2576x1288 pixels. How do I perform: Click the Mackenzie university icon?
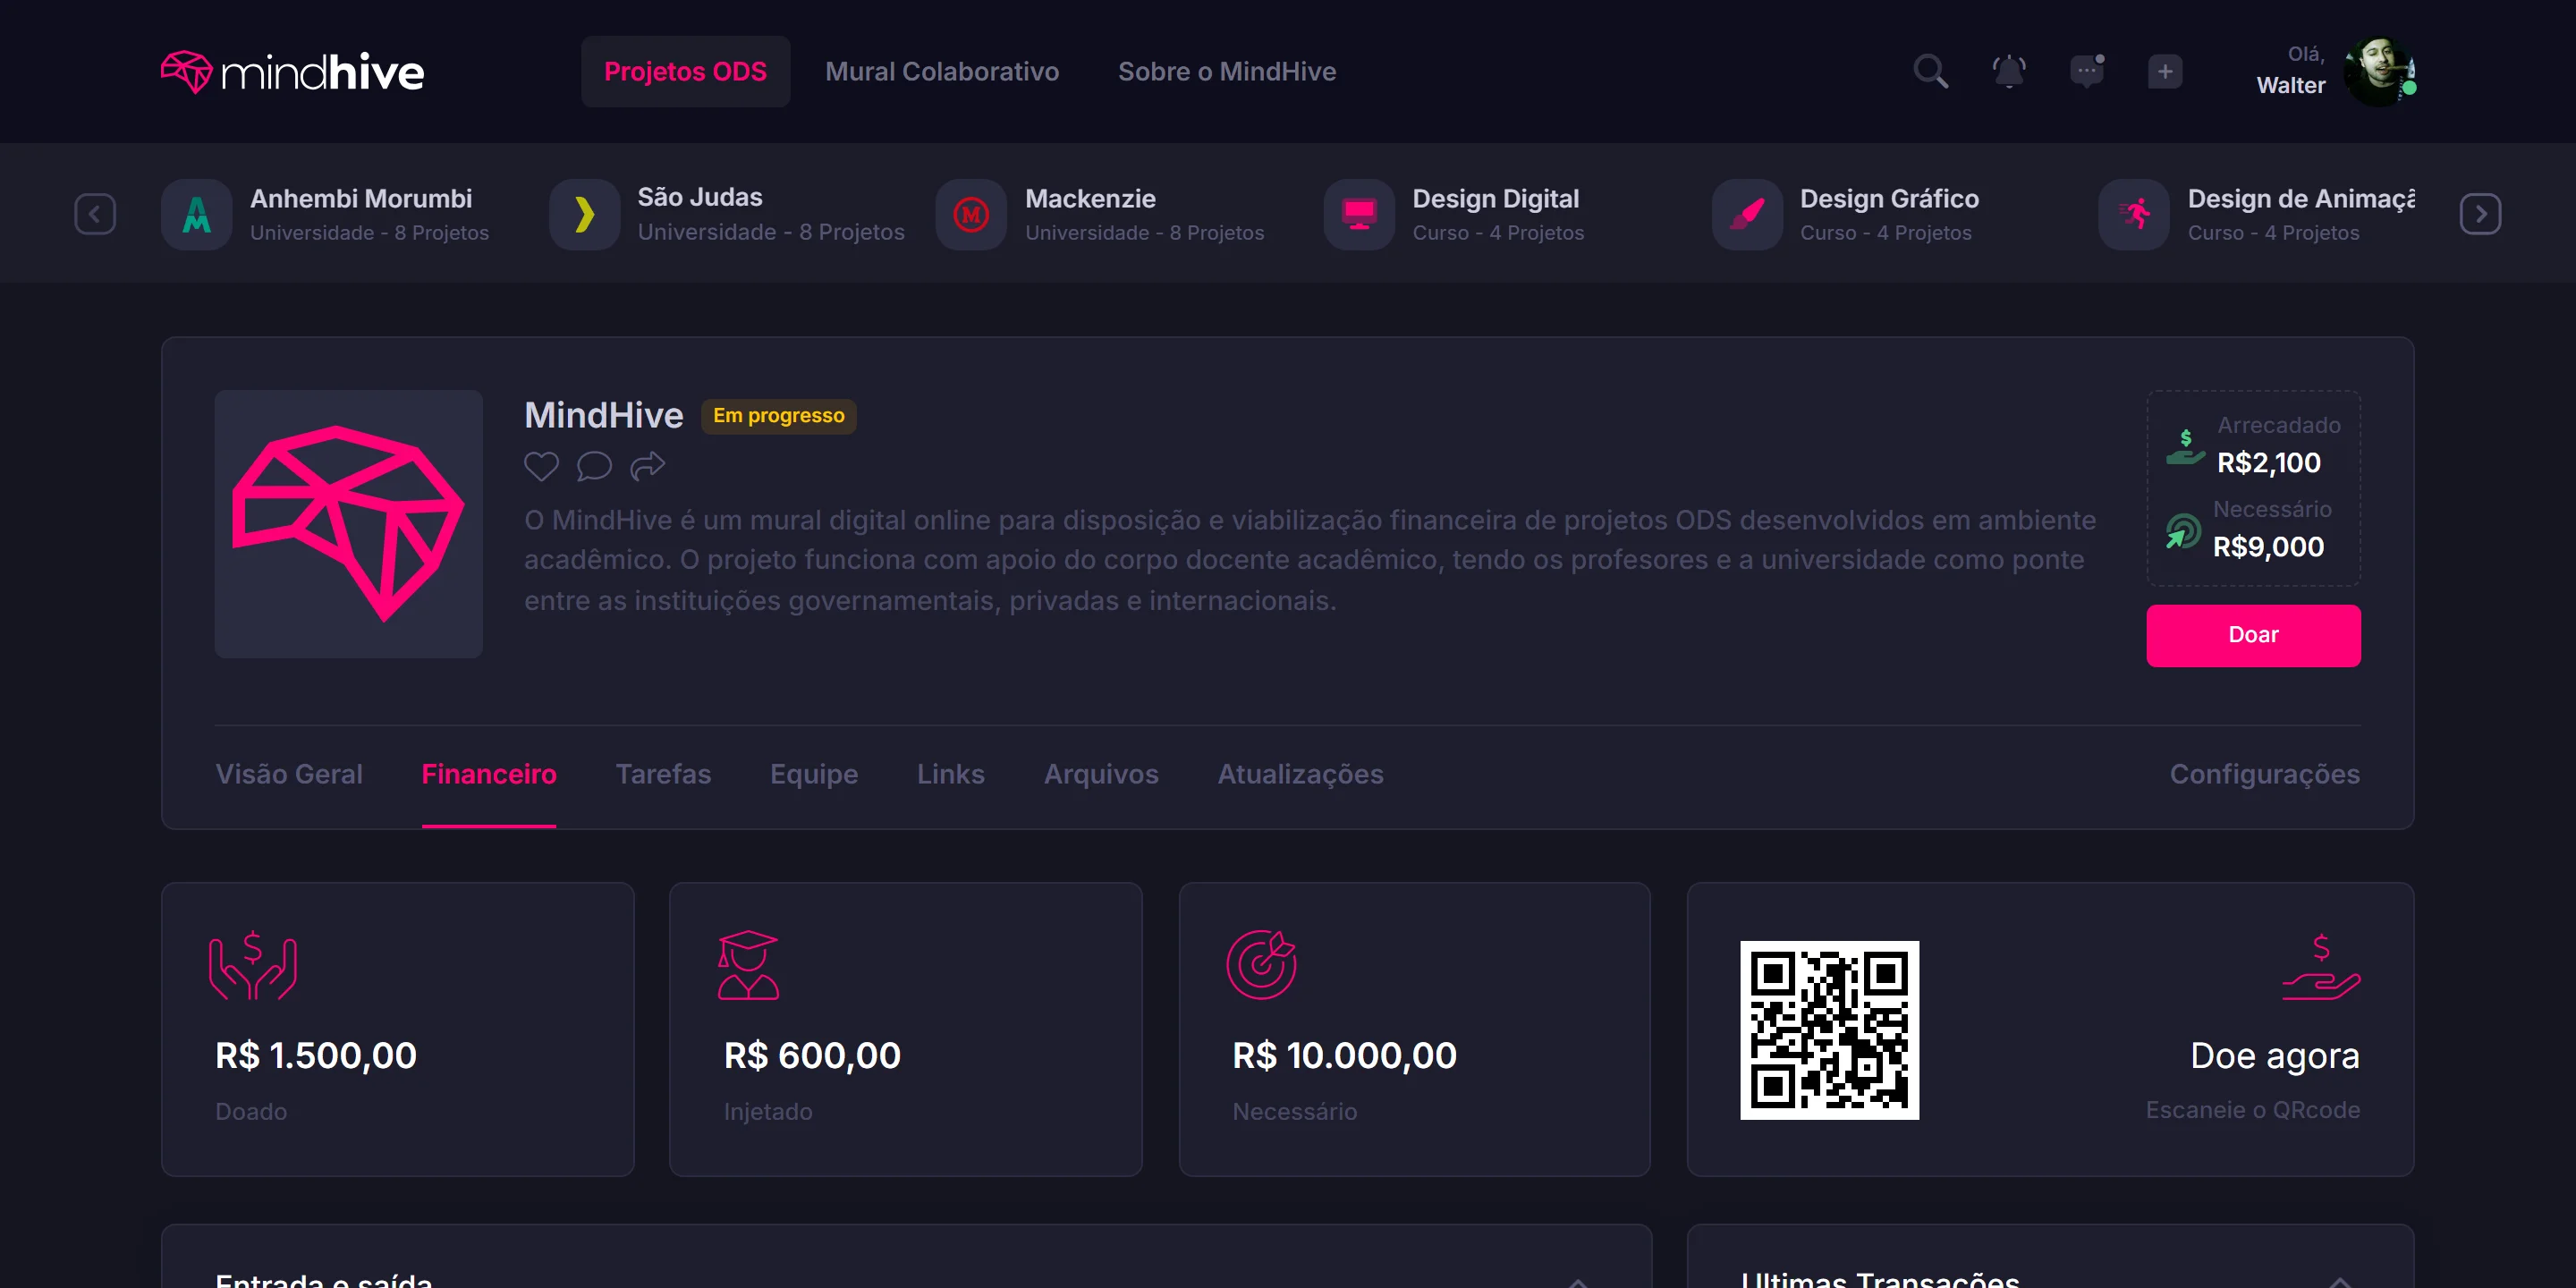point(971,214)
